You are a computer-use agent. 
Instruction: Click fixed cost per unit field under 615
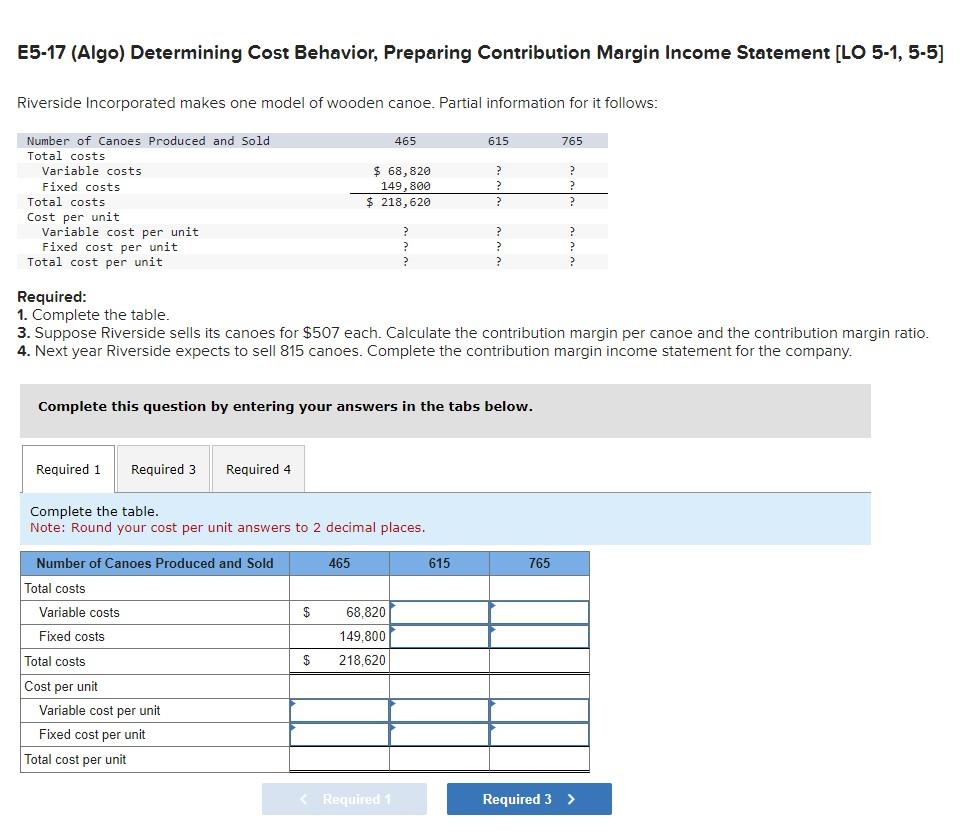439,735
